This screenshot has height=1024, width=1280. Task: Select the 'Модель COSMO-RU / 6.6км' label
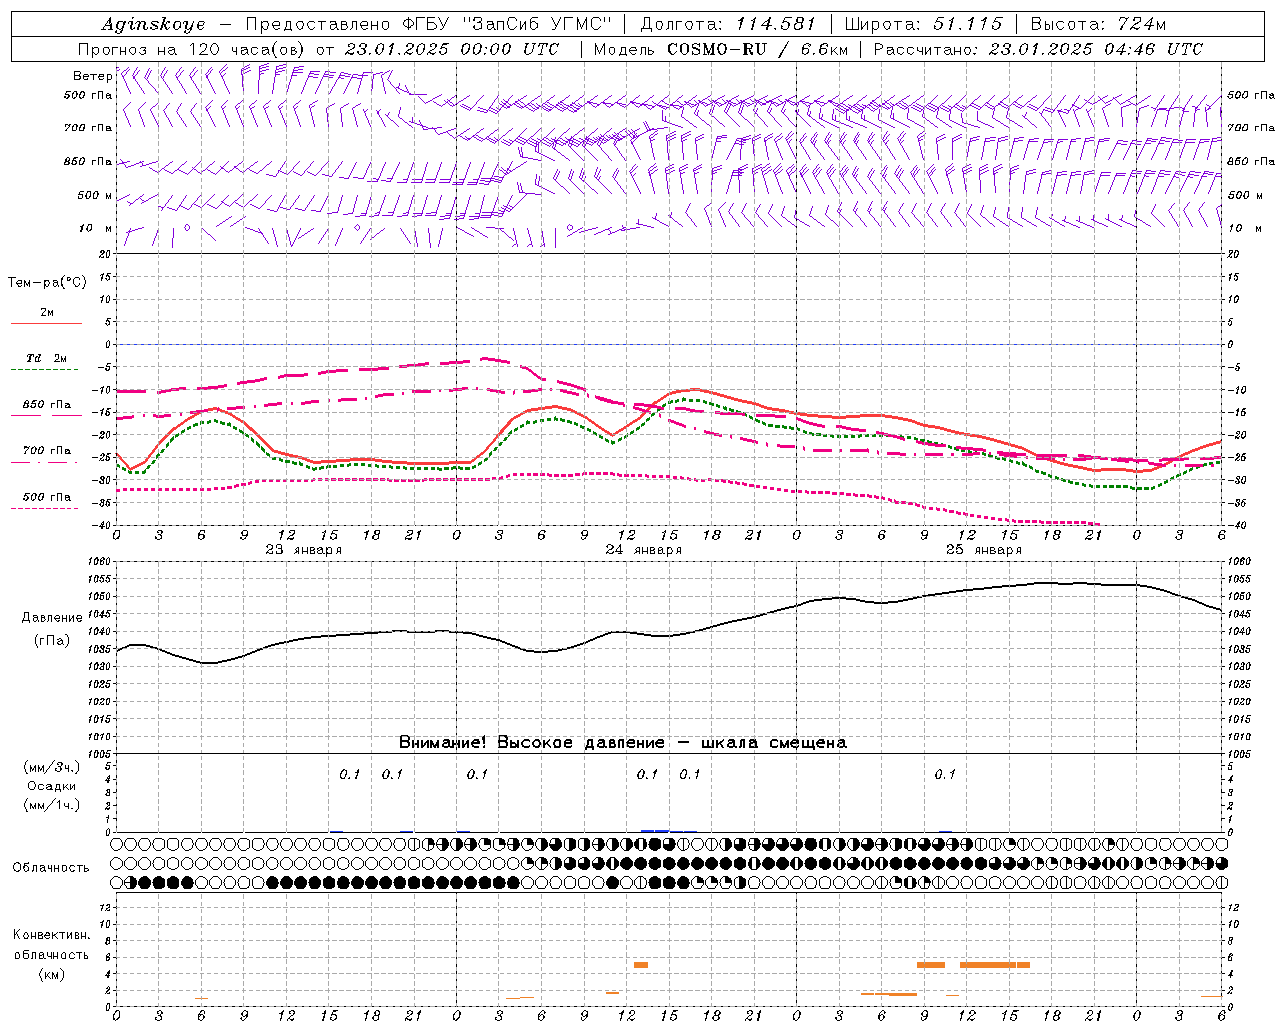tap(720, 49)
